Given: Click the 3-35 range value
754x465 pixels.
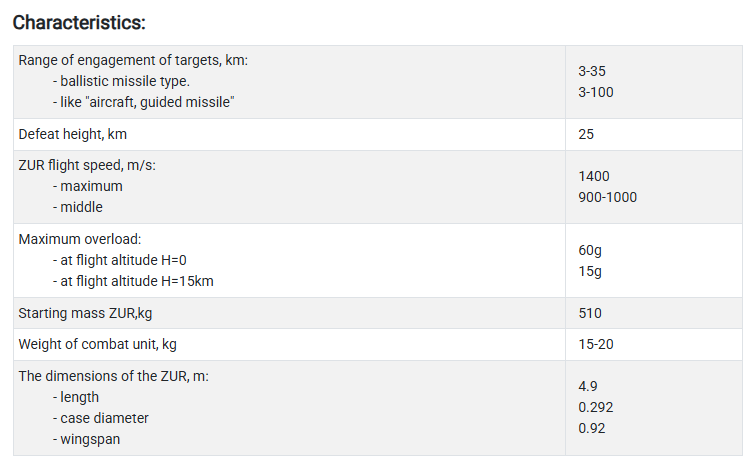Looking at the screenshot, I should (x=592, y=72).
